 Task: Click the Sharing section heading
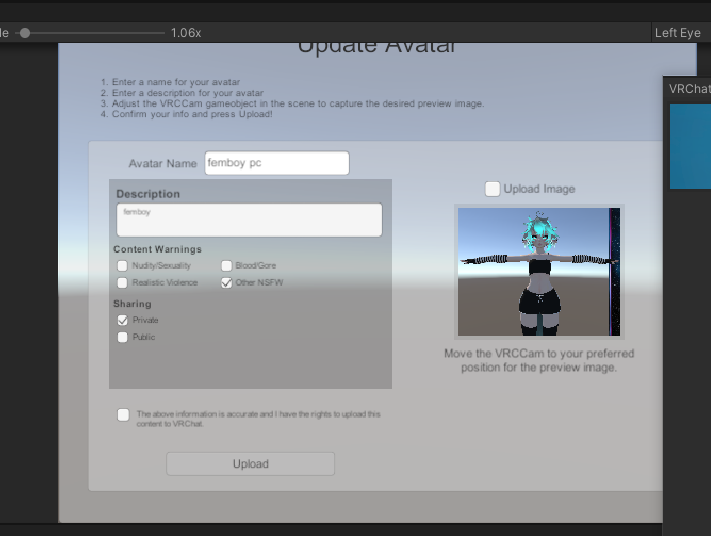[132, 304]
